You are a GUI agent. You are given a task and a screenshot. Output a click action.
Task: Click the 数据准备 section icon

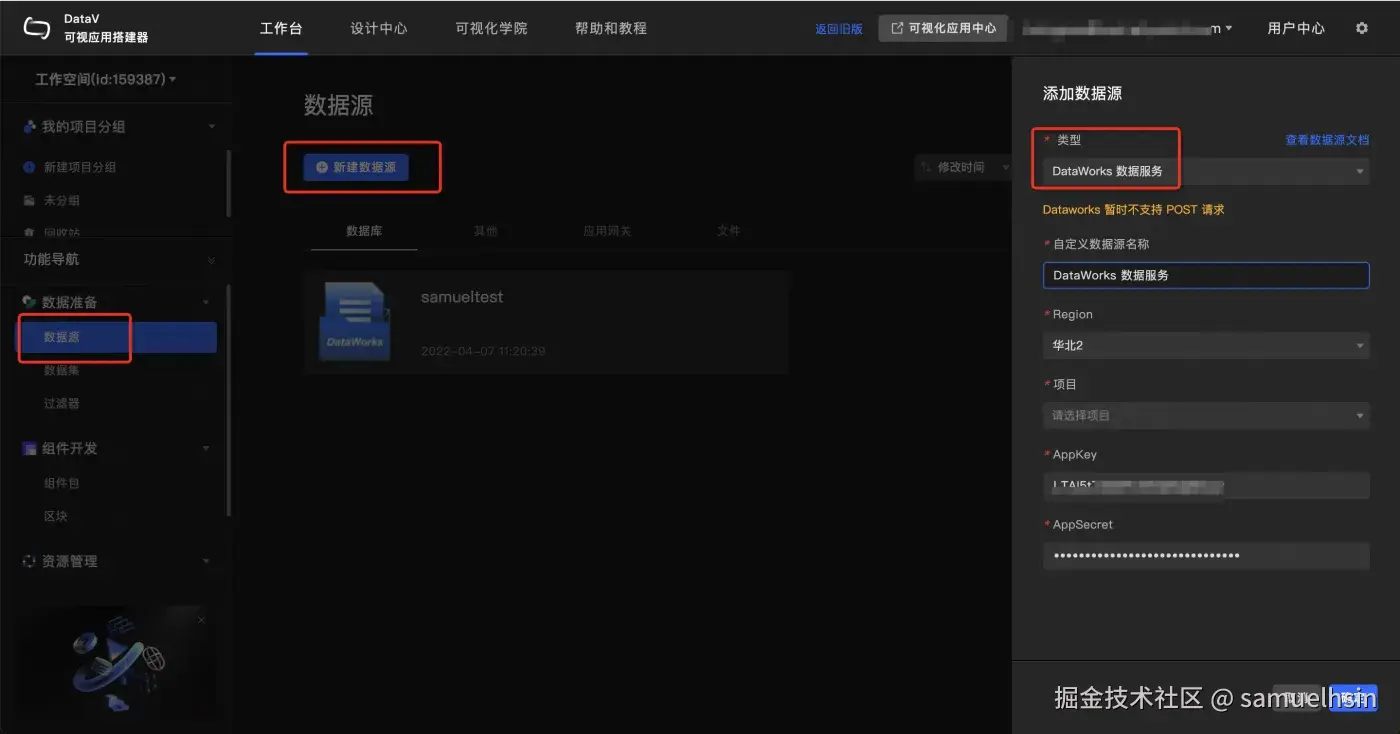tap(29, 301)
